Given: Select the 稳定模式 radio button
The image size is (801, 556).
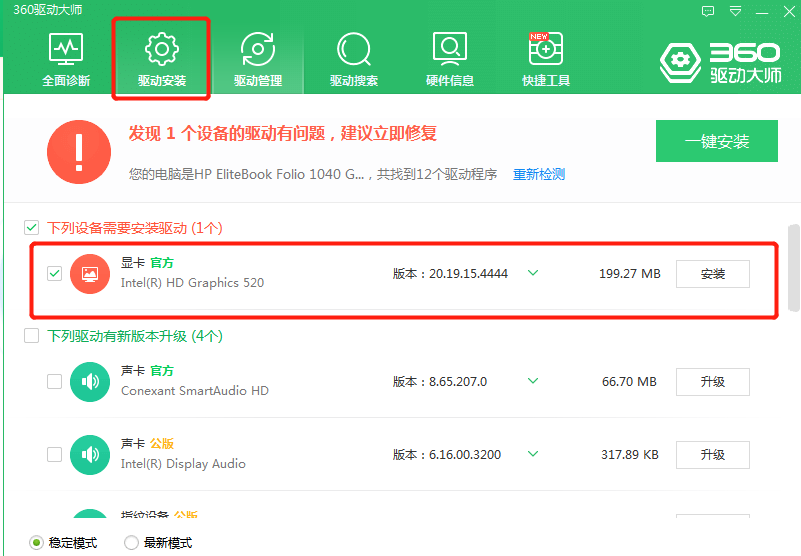Looking at the screenshot, I should (36, 543).
